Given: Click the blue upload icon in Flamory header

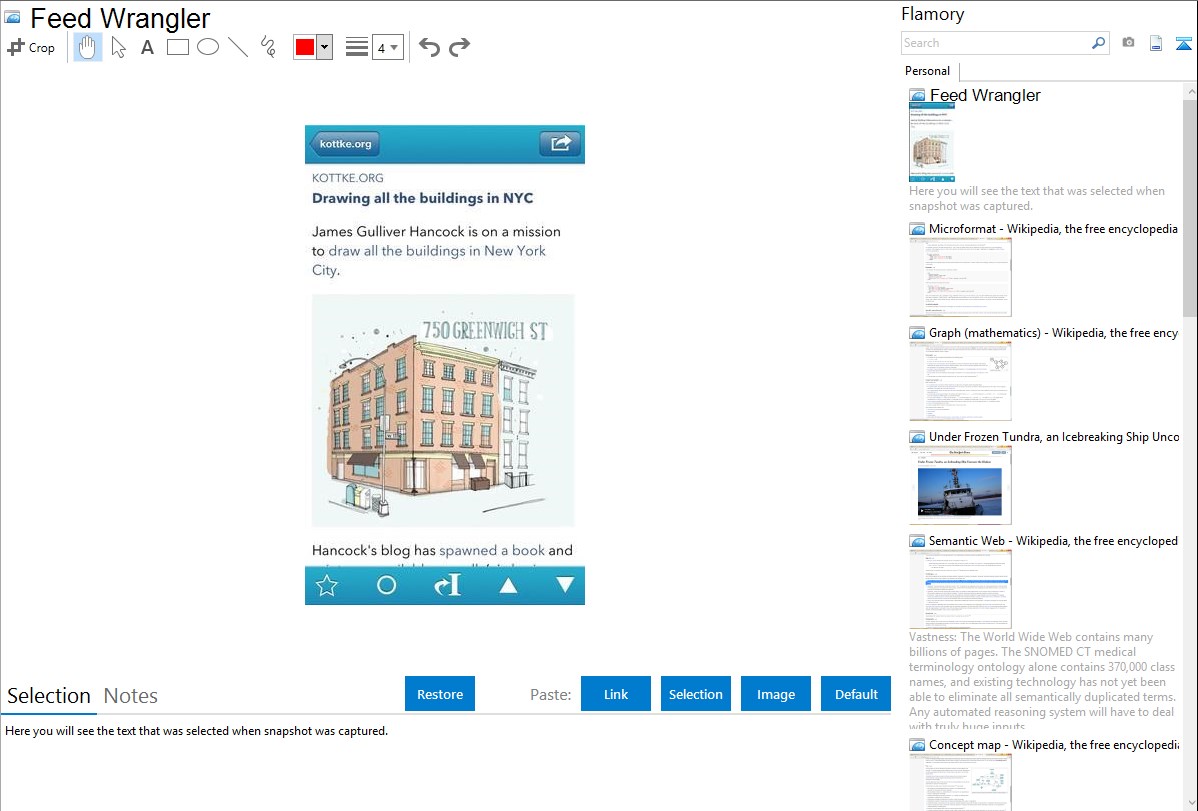Looking at the screenshot, I should (1183, 43).
